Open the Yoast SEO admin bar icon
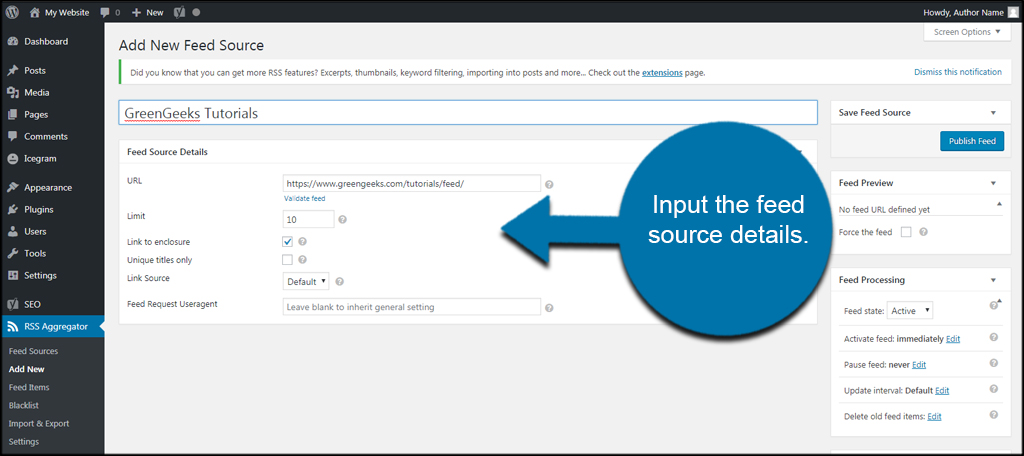The width and height of the screenshot is (1024, 456). (180, 12)
